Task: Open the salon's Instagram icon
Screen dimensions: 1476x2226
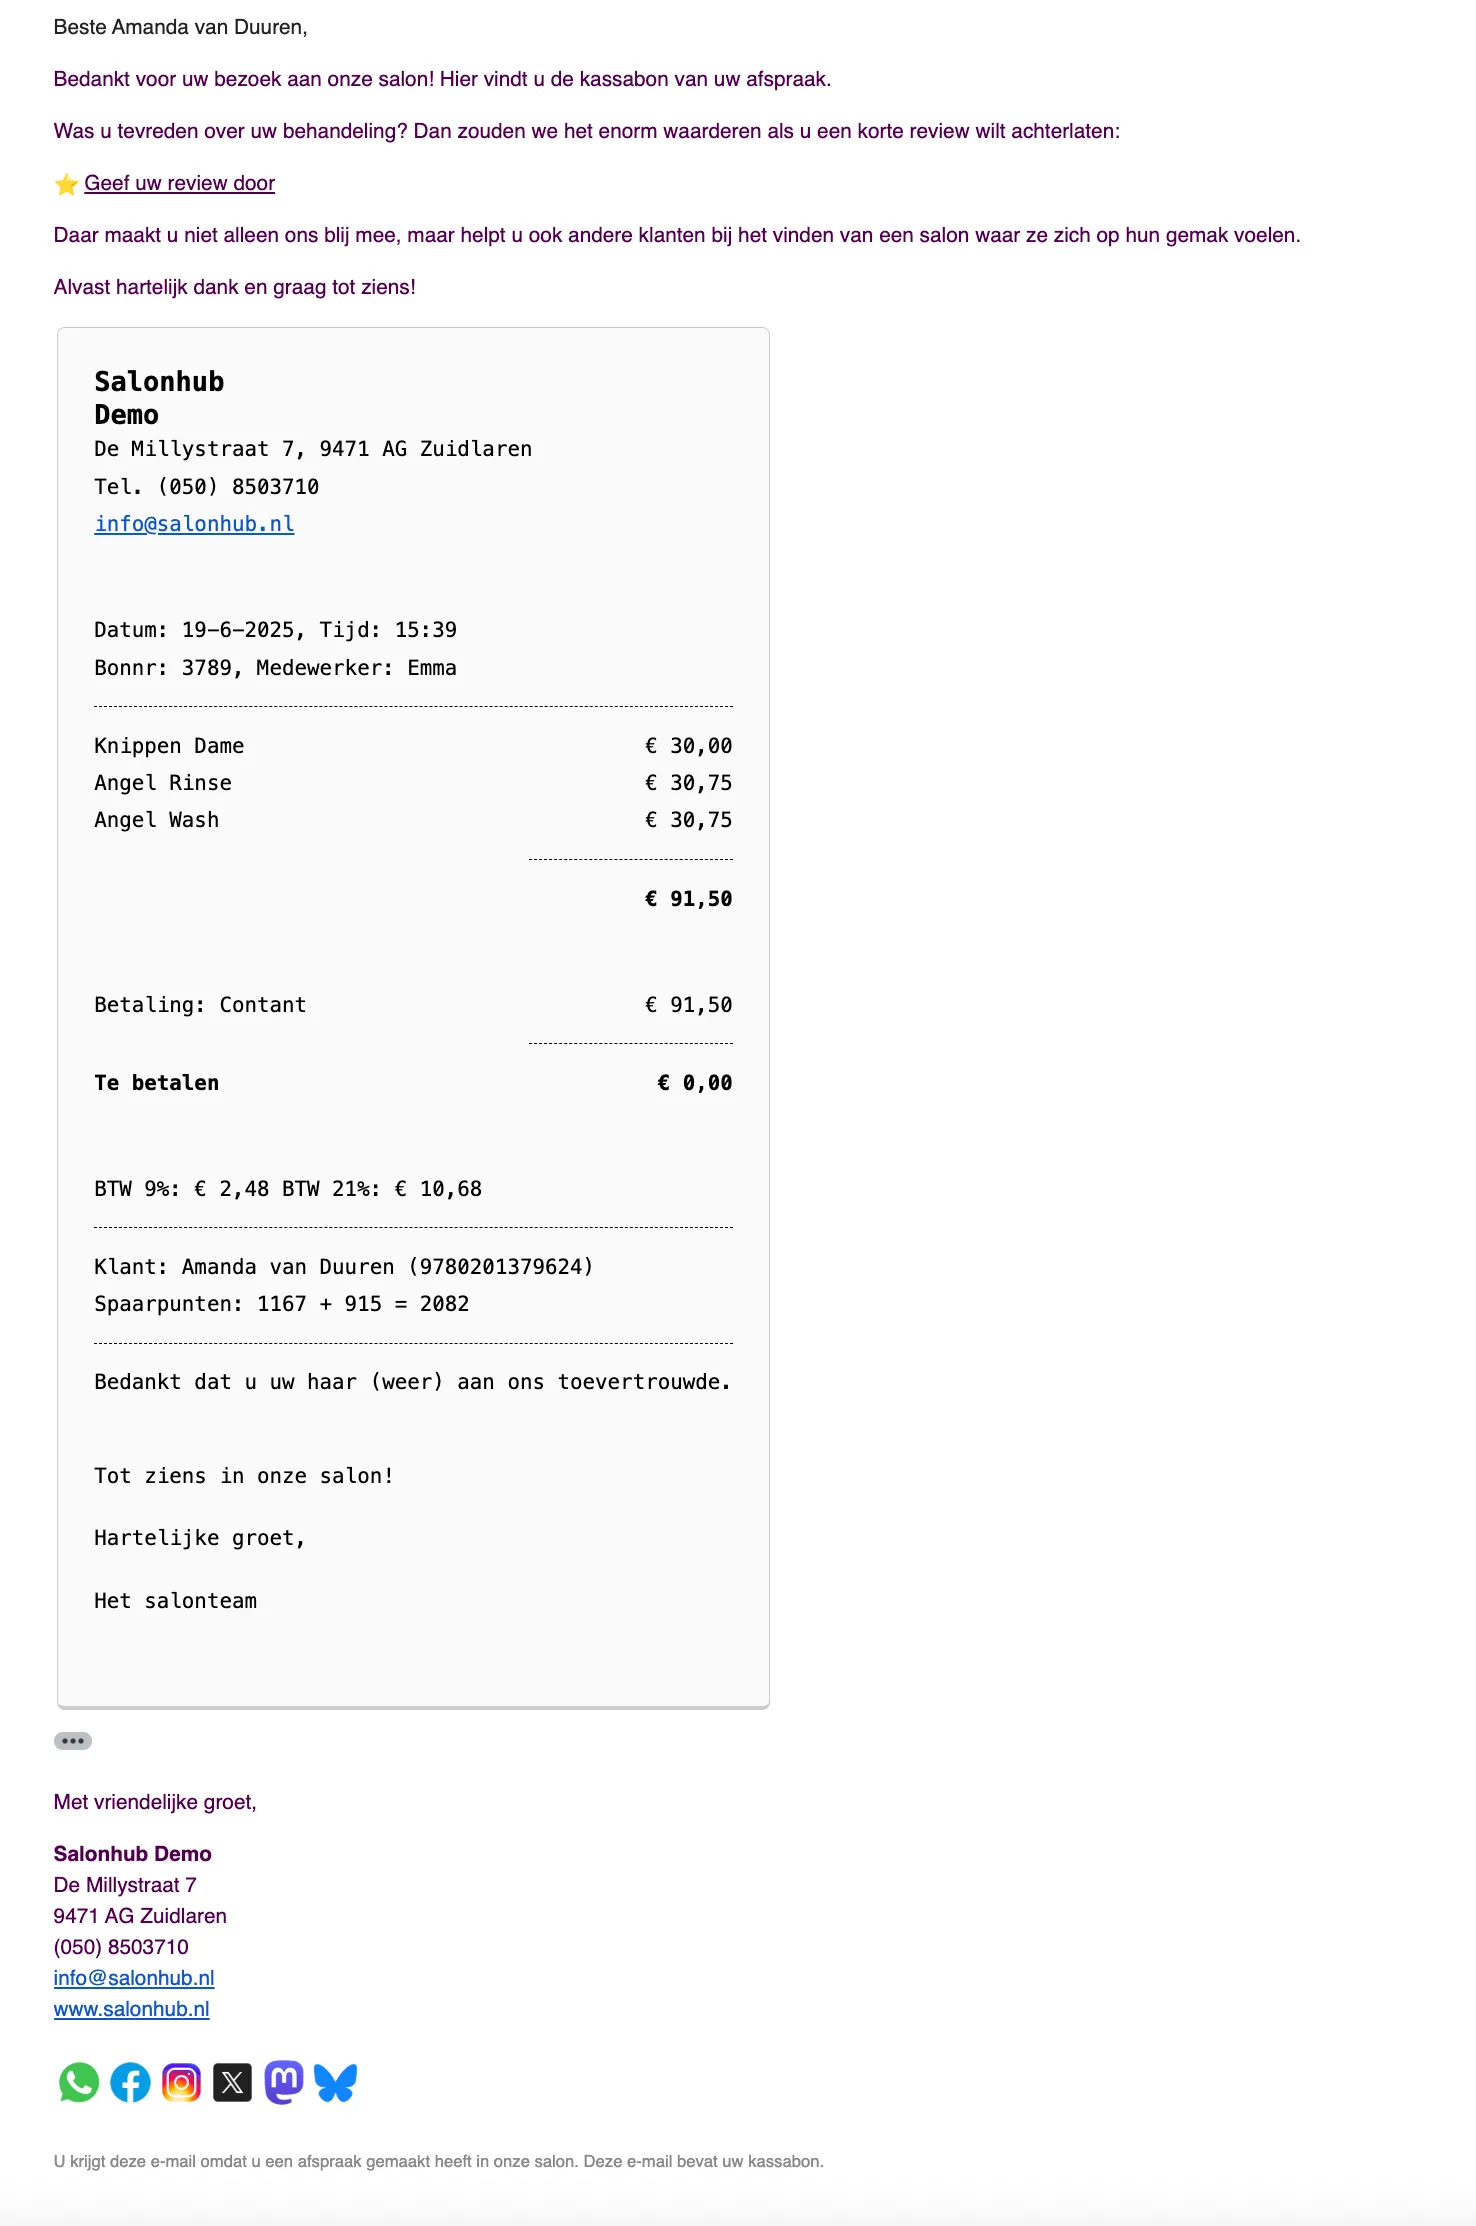Action: (x=181, y=2082)
